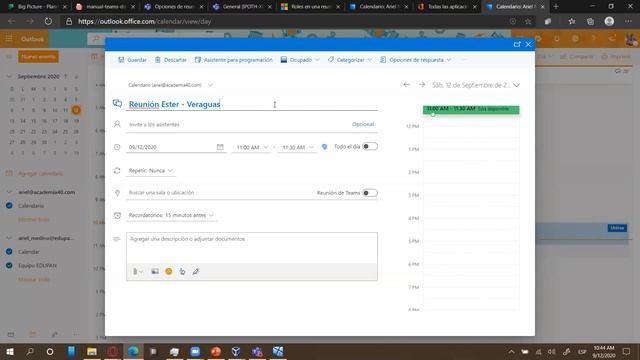
Task: Toggle Reunión de Teams switch
Action: (370, 193)
